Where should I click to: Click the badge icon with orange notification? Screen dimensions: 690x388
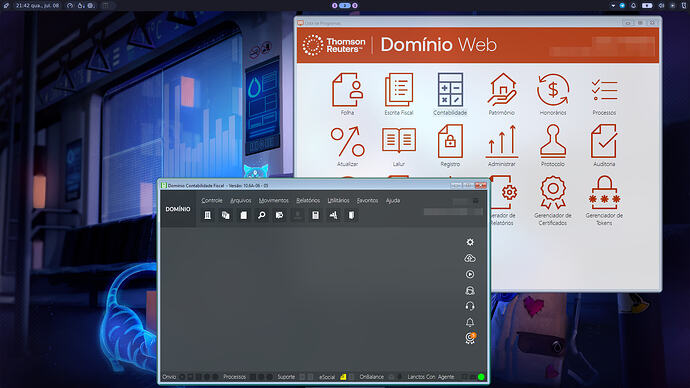(x=470, y=338)
